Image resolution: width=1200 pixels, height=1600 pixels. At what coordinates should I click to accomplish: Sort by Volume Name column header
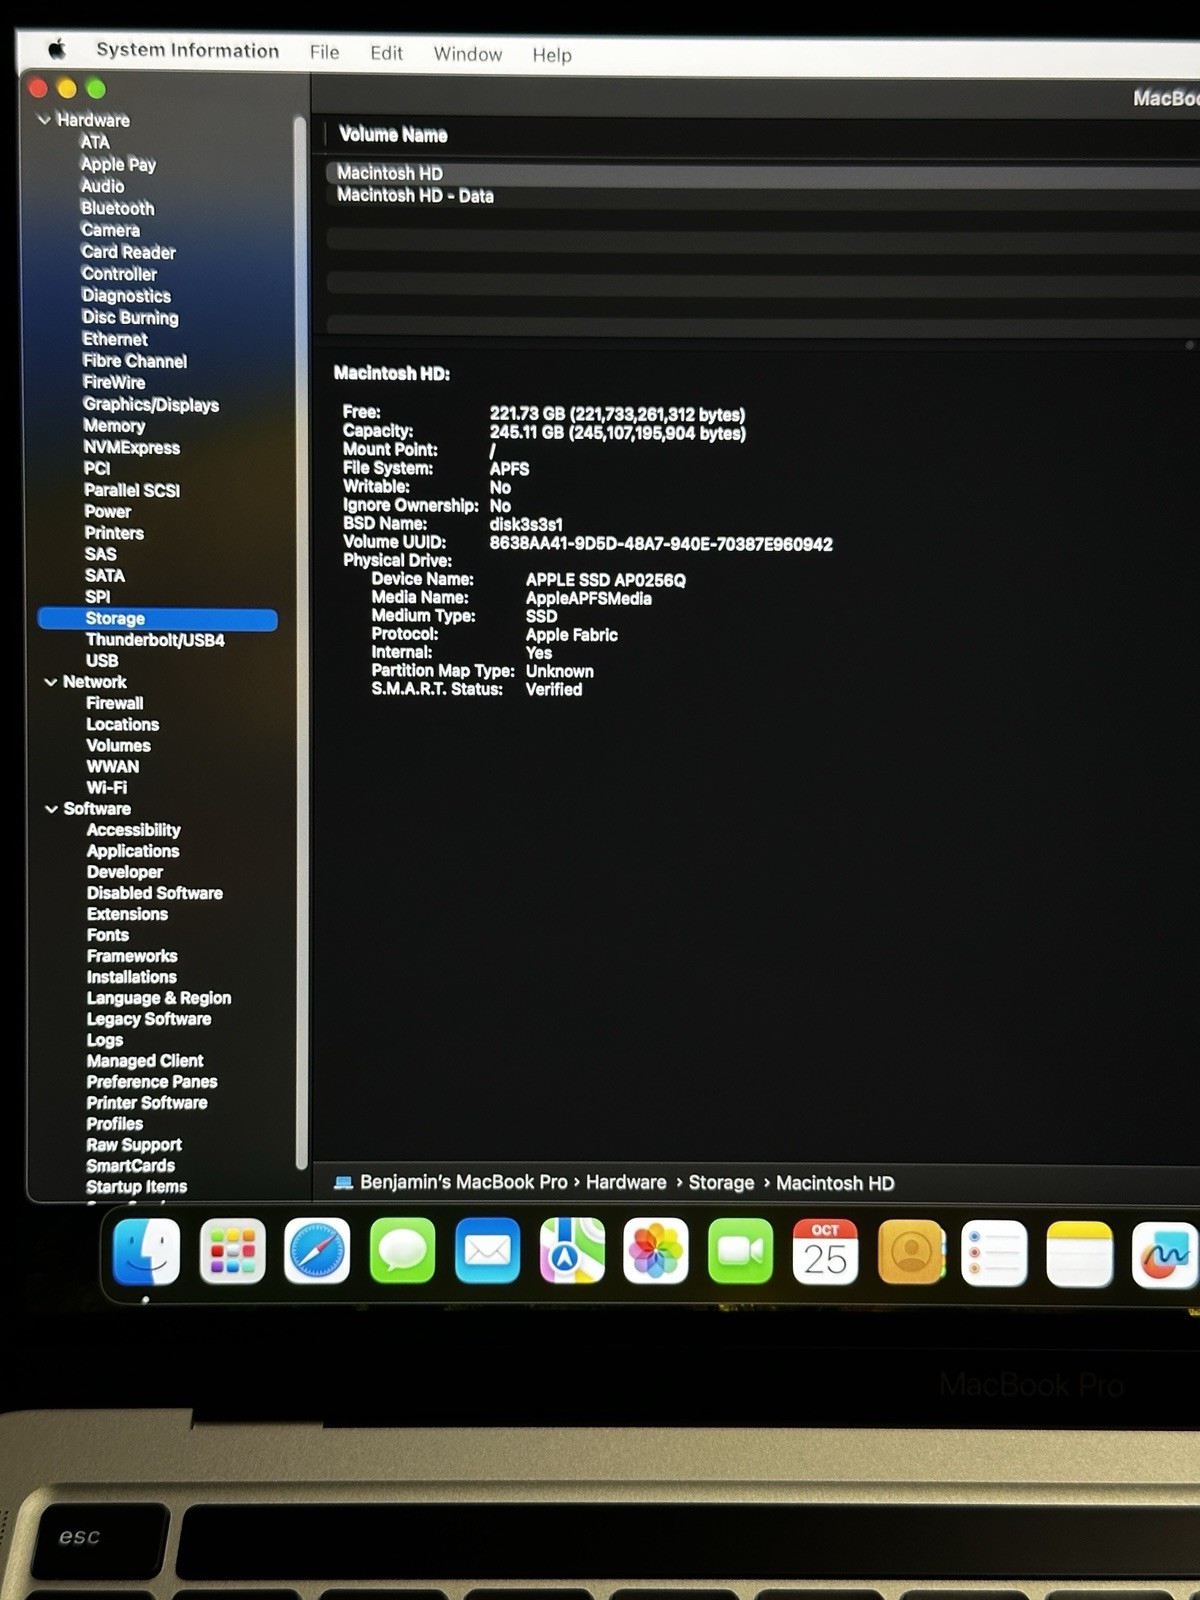tap(393, 134)
